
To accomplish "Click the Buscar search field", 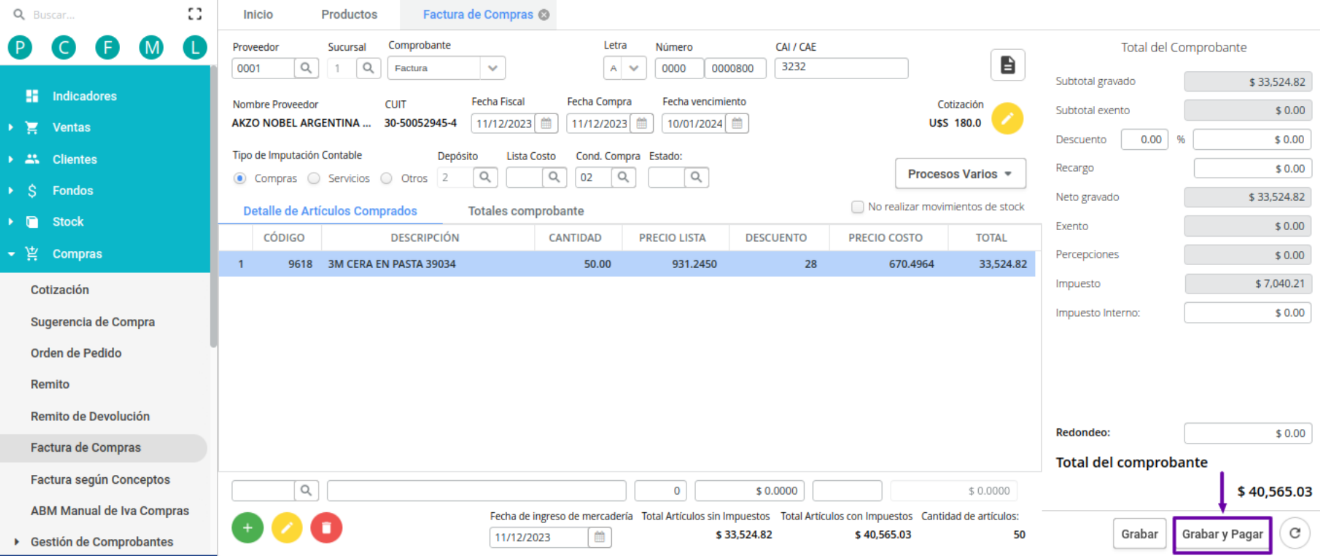I will coord(100,15).
